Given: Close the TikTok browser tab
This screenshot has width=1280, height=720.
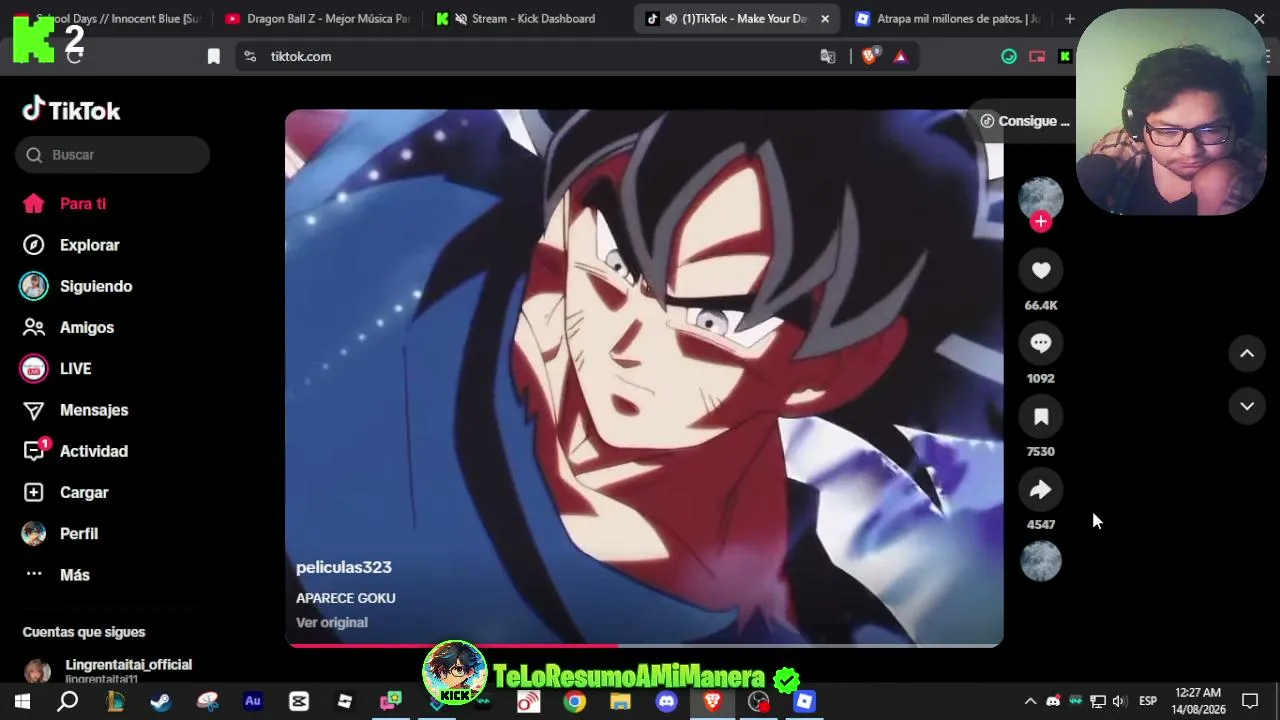Looking at the screenshot, I should [825, 19].
